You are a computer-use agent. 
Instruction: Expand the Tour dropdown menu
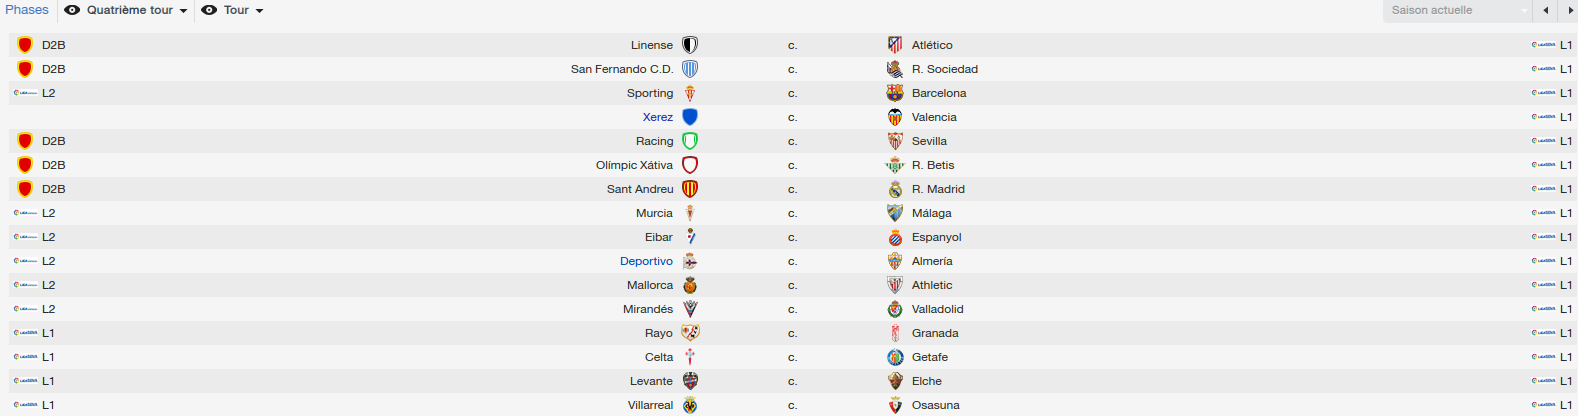244,10
